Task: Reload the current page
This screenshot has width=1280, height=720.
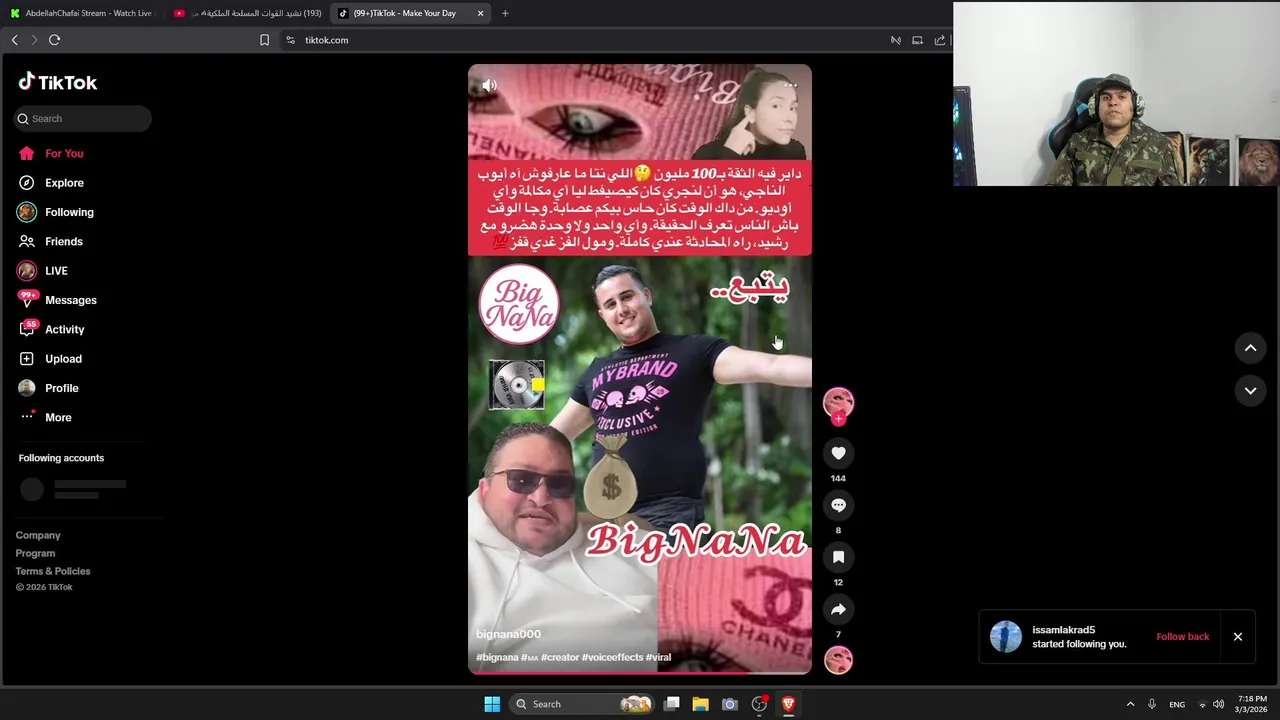Action: click(54, 40)
